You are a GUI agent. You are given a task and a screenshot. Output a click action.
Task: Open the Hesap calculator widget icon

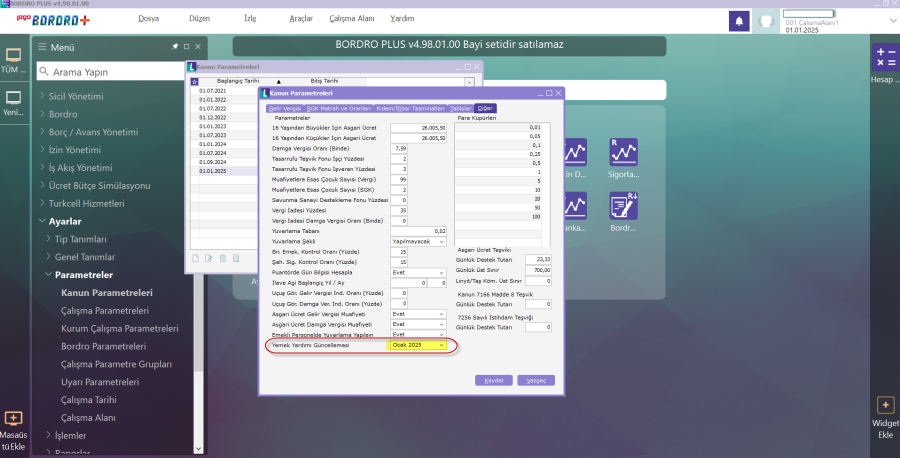(x=886, y=58)
